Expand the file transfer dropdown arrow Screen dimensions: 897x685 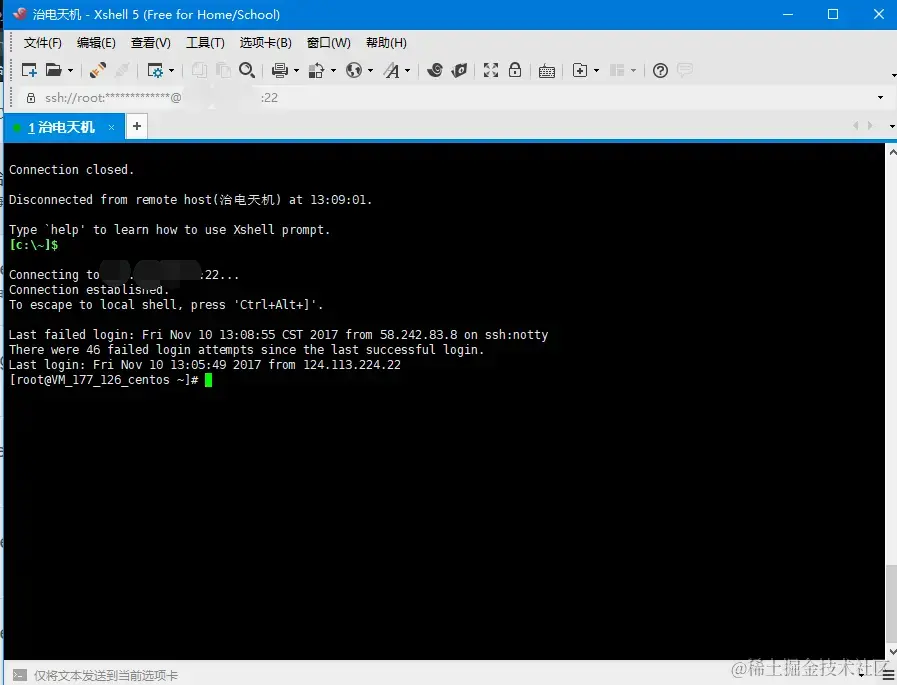point(333,70)
